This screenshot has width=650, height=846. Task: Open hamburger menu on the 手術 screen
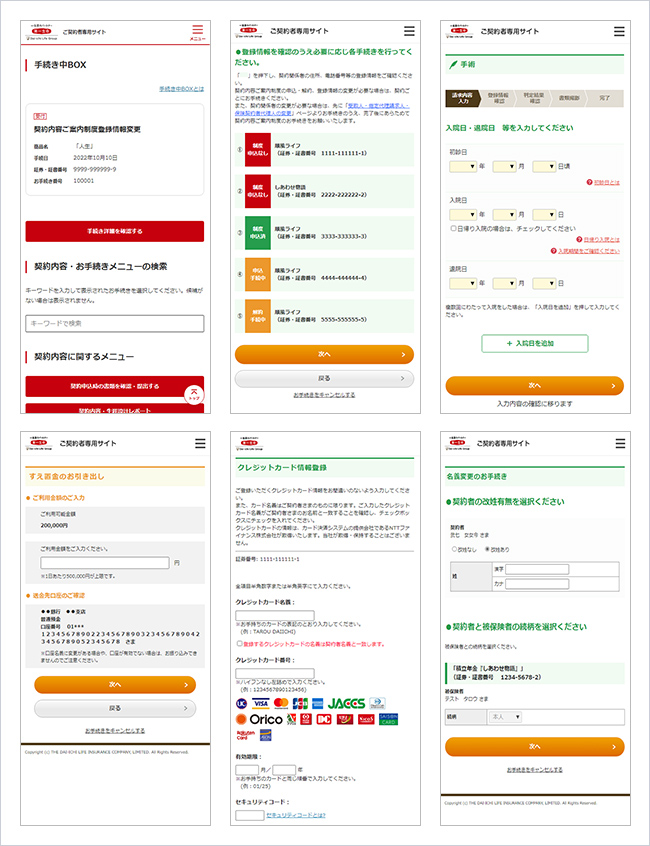pos(618,31)
